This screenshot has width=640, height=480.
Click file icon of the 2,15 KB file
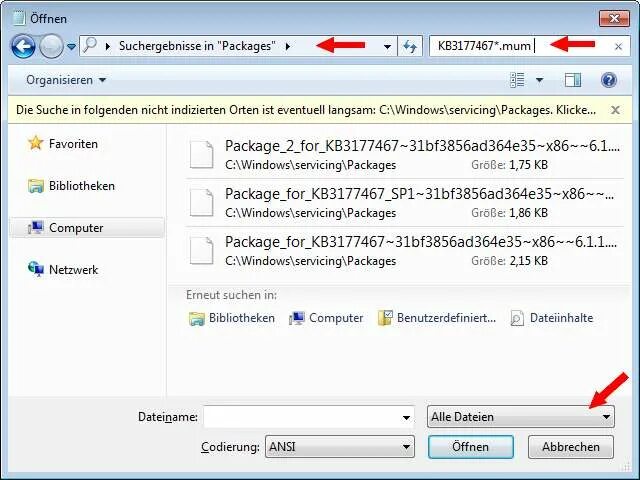[x=201, y=250]
